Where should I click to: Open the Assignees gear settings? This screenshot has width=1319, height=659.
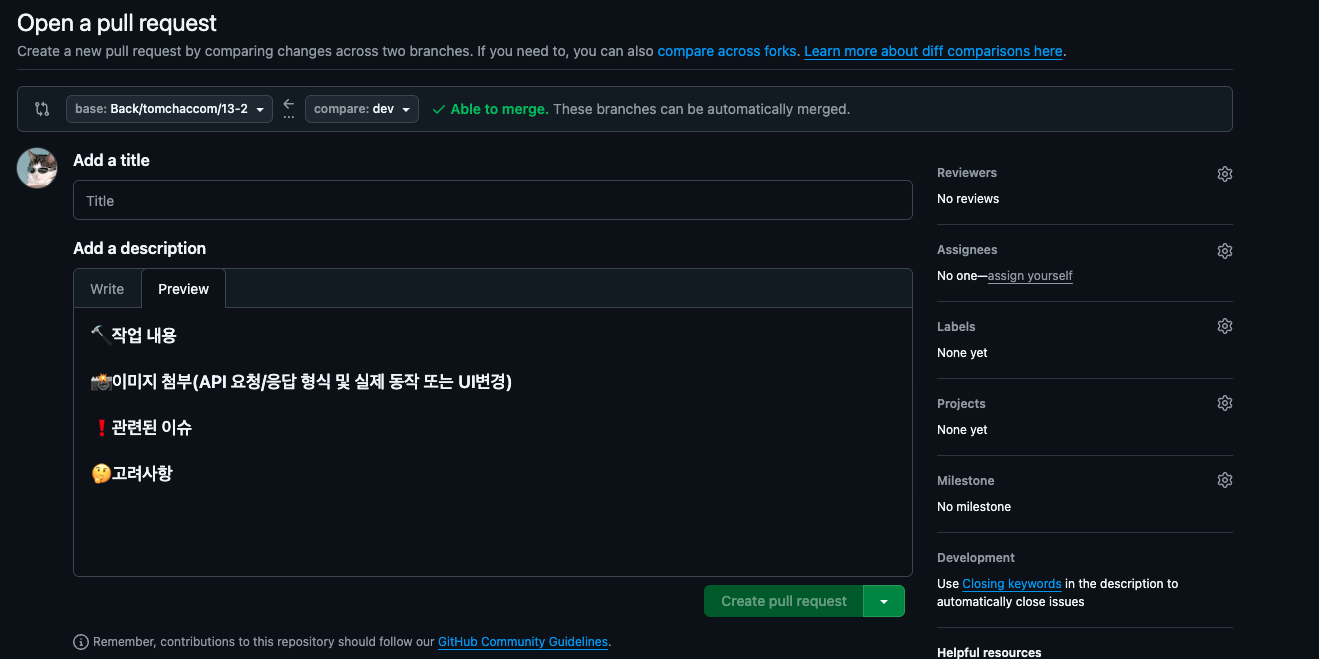tap(1225, 251)
